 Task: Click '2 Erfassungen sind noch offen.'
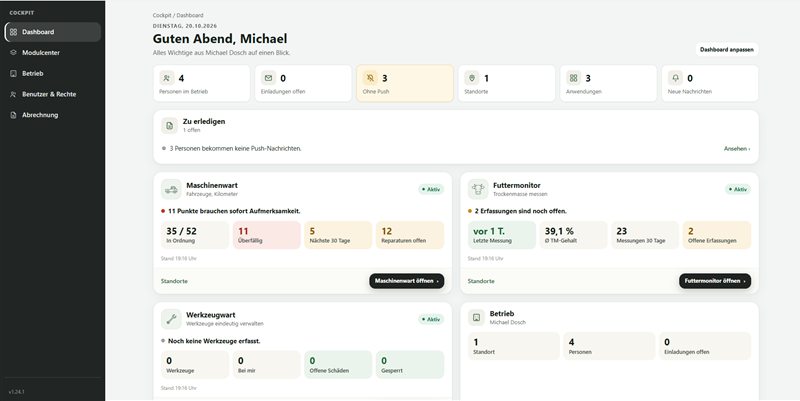[x=521, y=211]
